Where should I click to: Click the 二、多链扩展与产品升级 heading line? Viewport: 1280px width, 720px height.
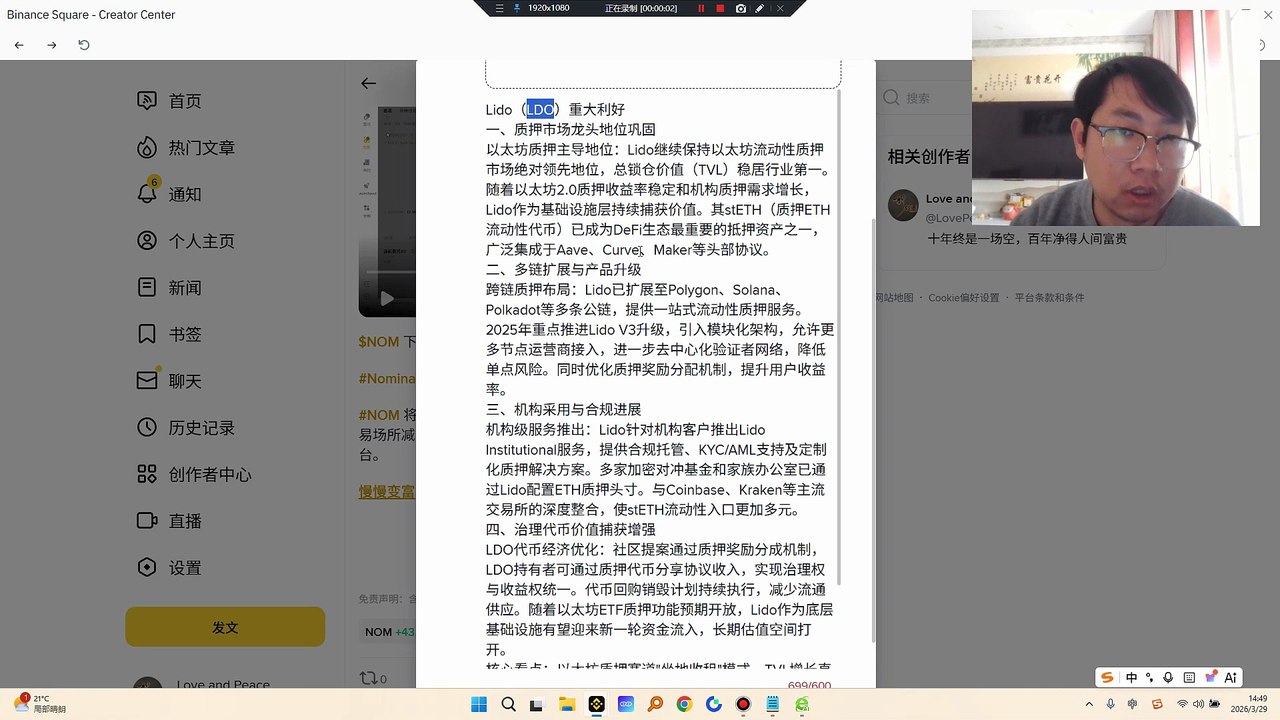point(563,270)
